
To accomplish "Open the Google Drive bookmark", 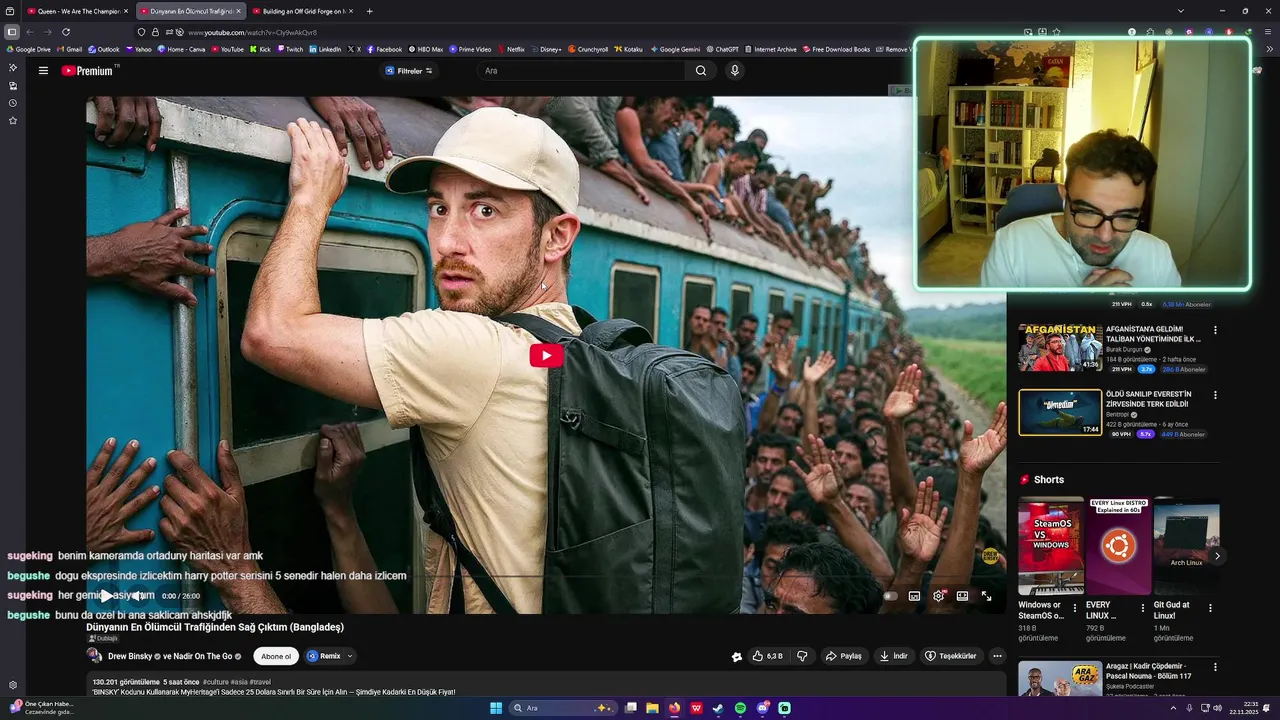I will (x=28, y=49).
